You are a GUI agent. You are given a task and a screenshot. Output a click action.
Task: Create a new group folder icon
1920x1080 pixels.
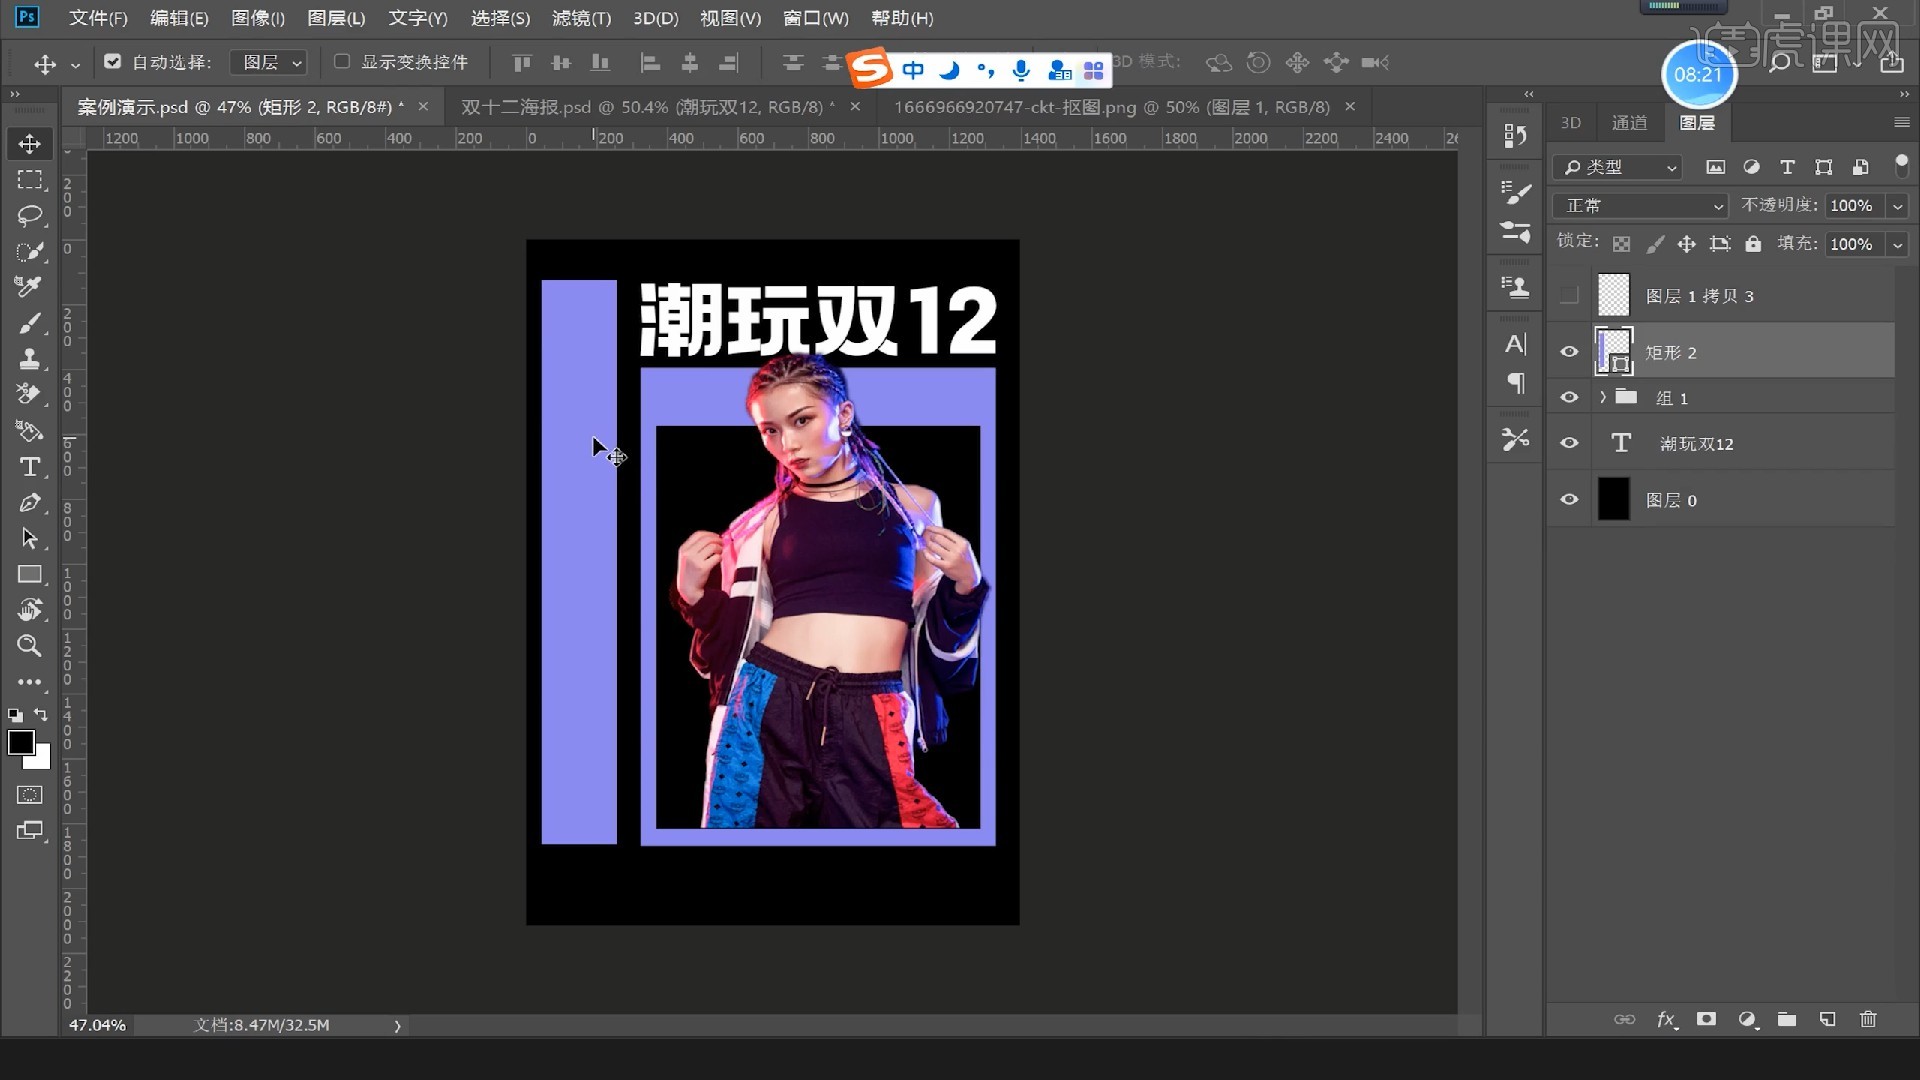coord(1787,1019)
